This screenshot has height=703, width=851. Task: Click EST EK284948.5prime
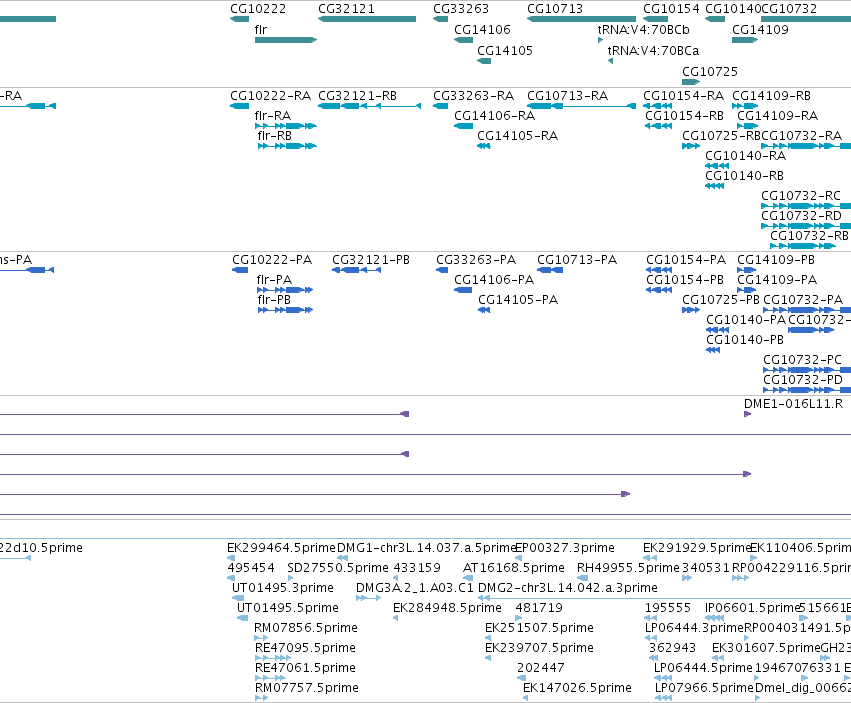point(396,618)
